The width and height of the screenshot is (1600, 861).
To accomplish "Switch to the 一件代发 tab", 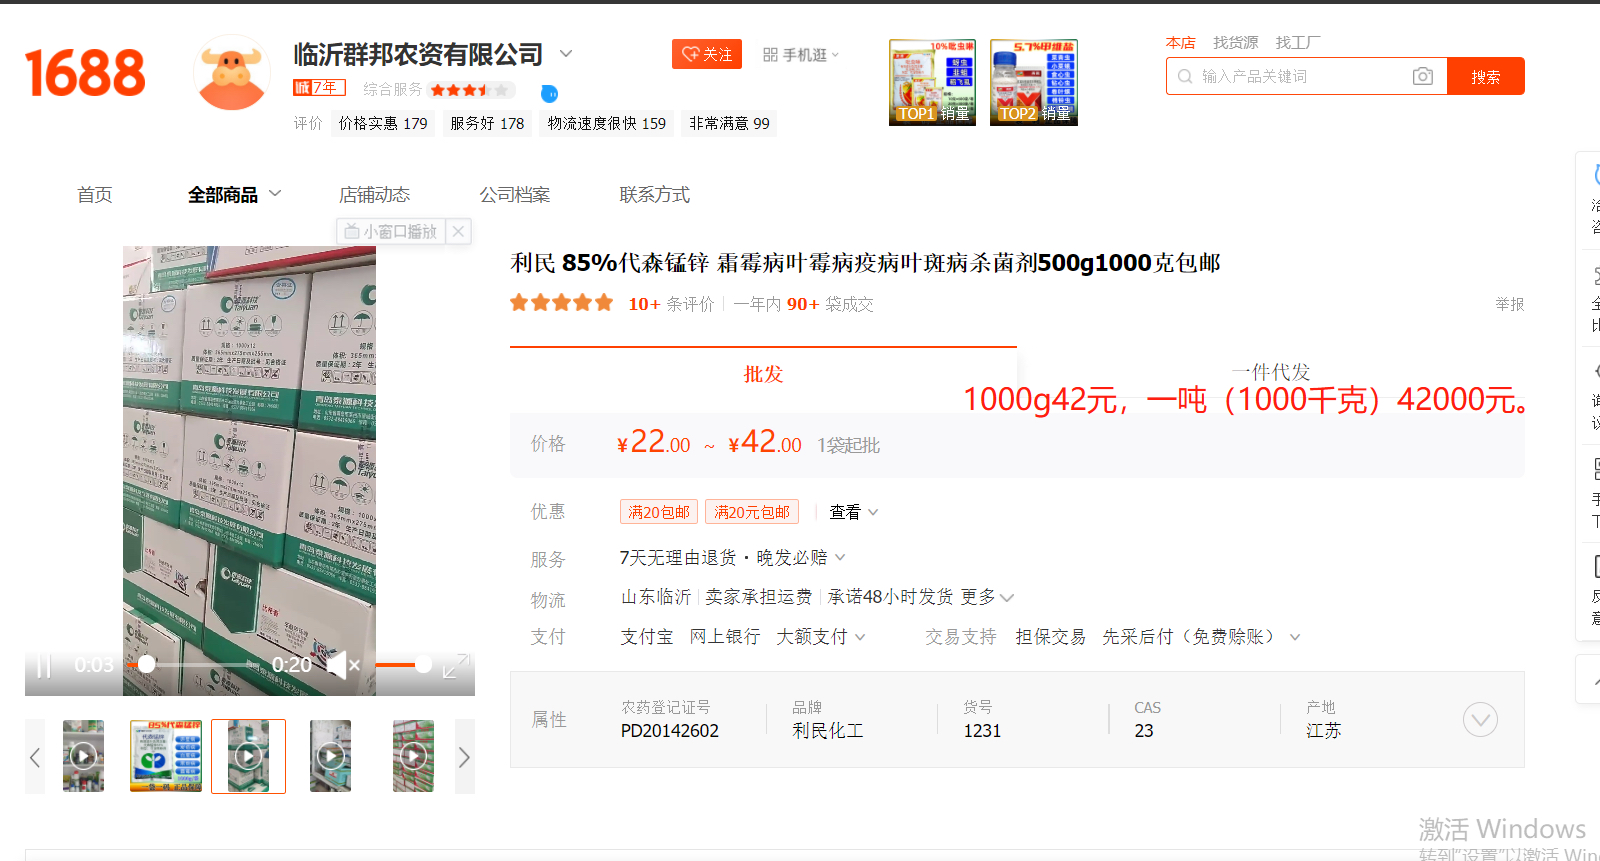I will [1271, 372].
